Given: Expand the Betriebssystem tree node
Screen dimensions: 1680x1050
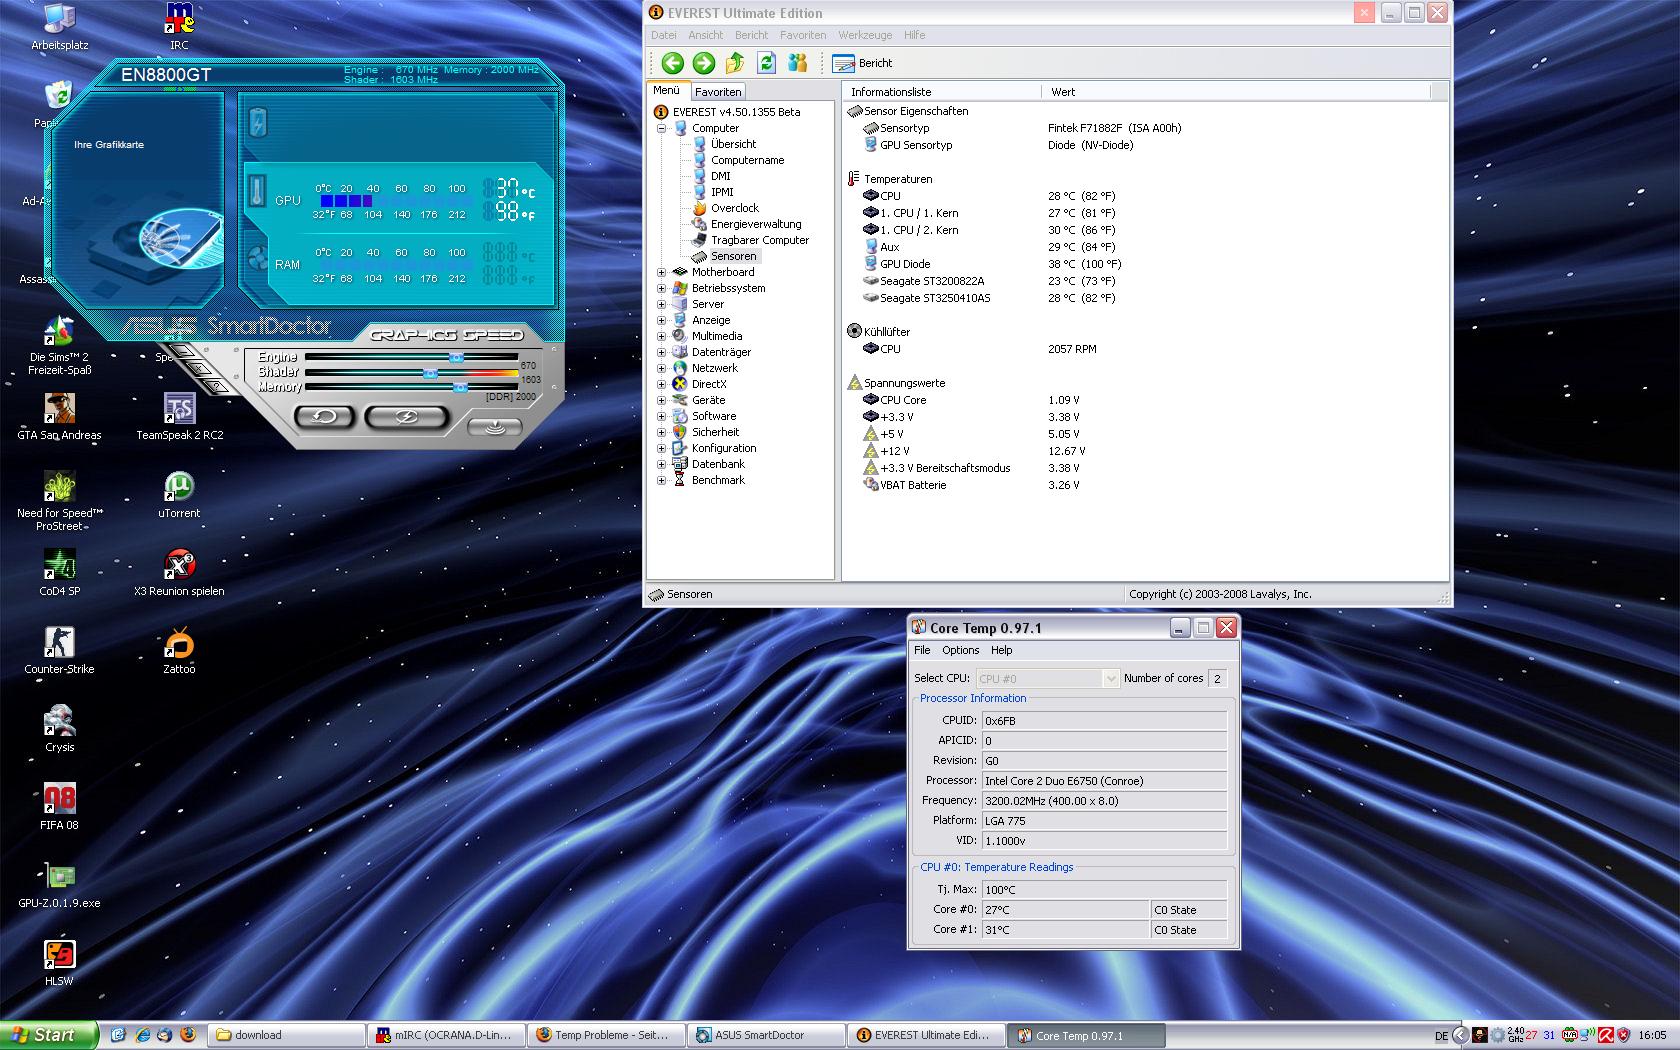Looking at the screenshot, I should (x=661, y=288).
